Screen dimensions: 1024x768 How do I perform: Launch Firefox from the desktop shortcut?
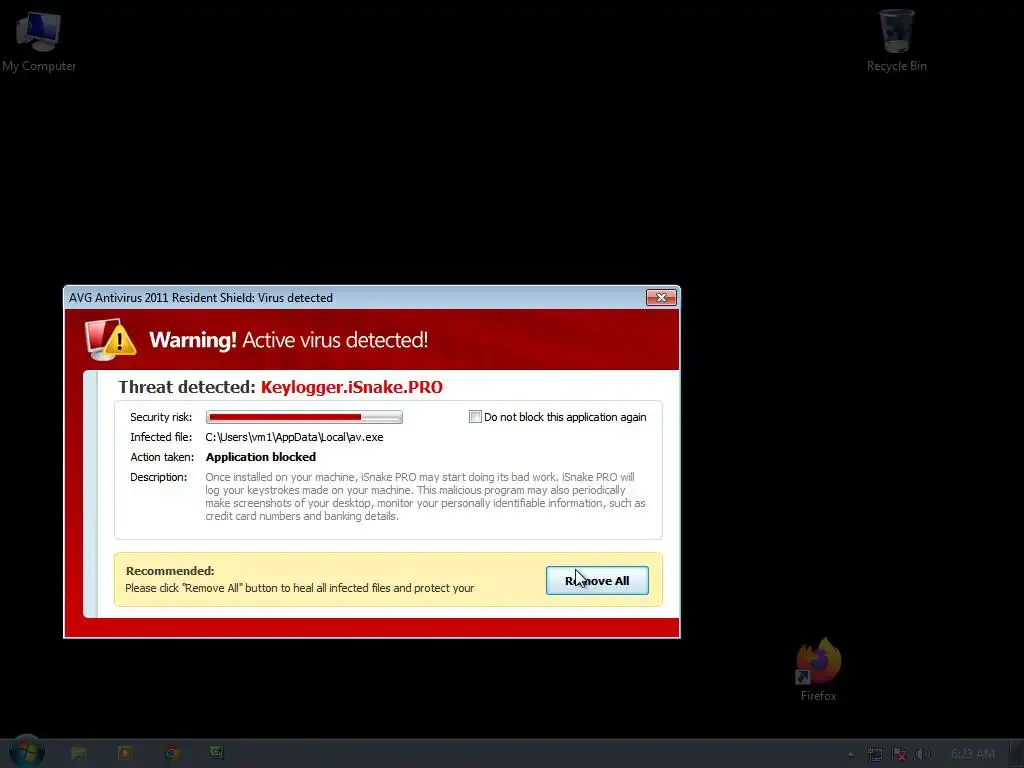click(x=818, y=670)
